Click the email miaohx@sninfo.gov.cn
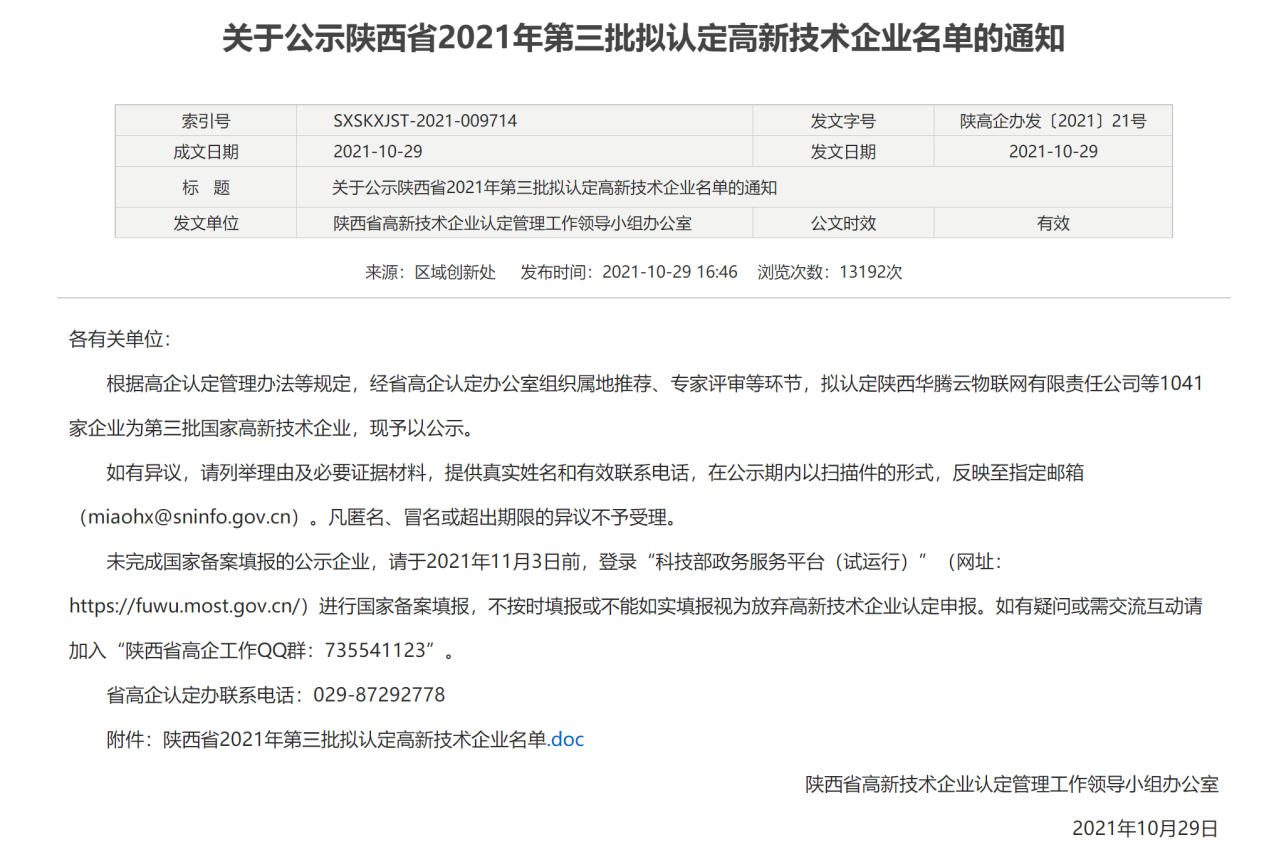The width and height of the screenshot is (1269, 845). click(194, 518)
